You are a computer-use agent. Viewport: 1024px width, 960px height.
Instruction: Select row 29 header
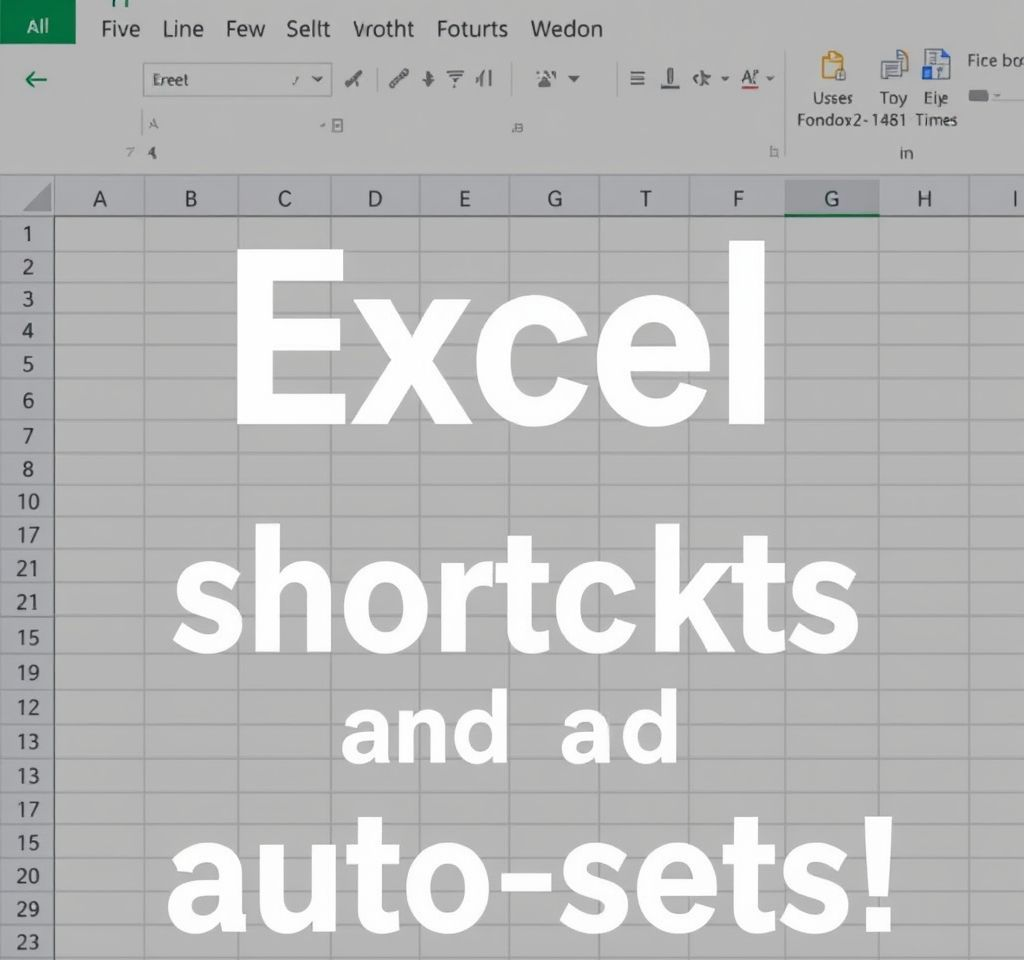coord(27,908)
